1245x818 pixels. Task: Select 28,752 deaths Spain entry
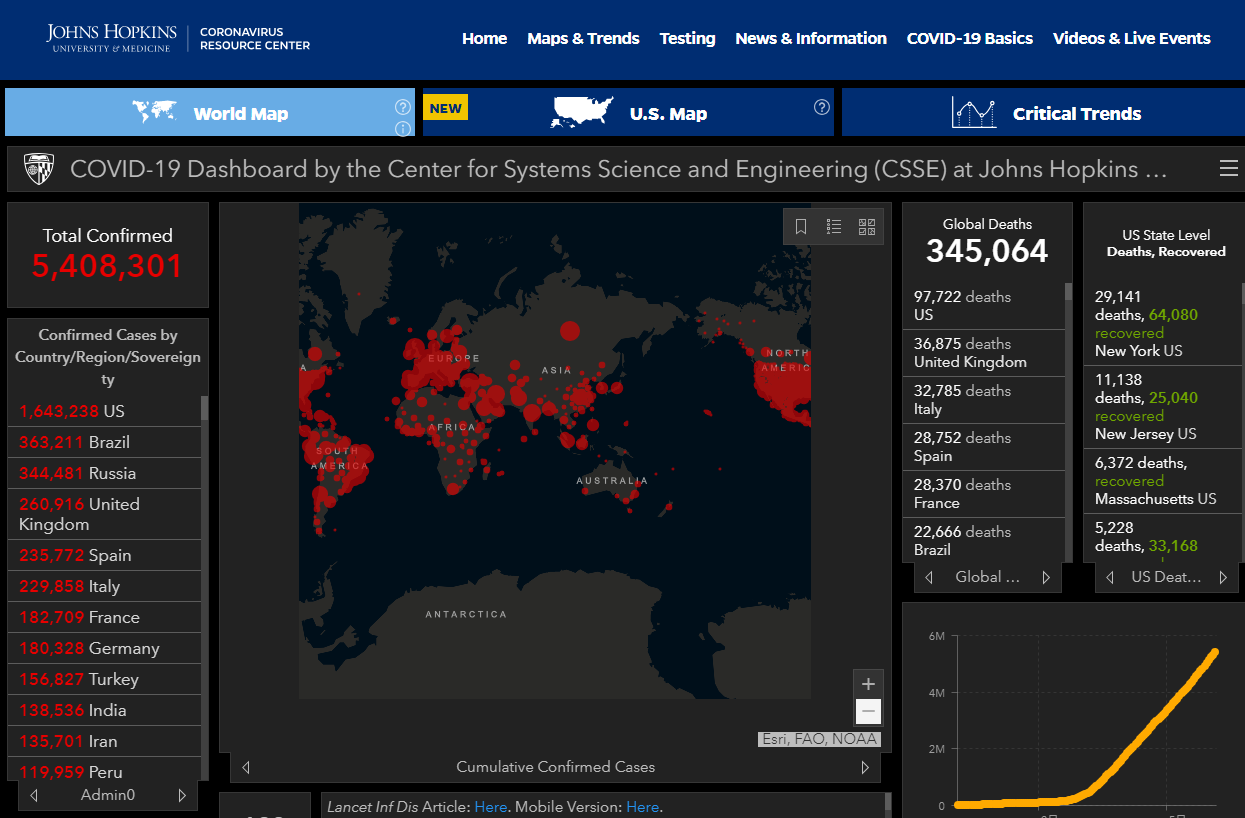click(x=984, y=447)
